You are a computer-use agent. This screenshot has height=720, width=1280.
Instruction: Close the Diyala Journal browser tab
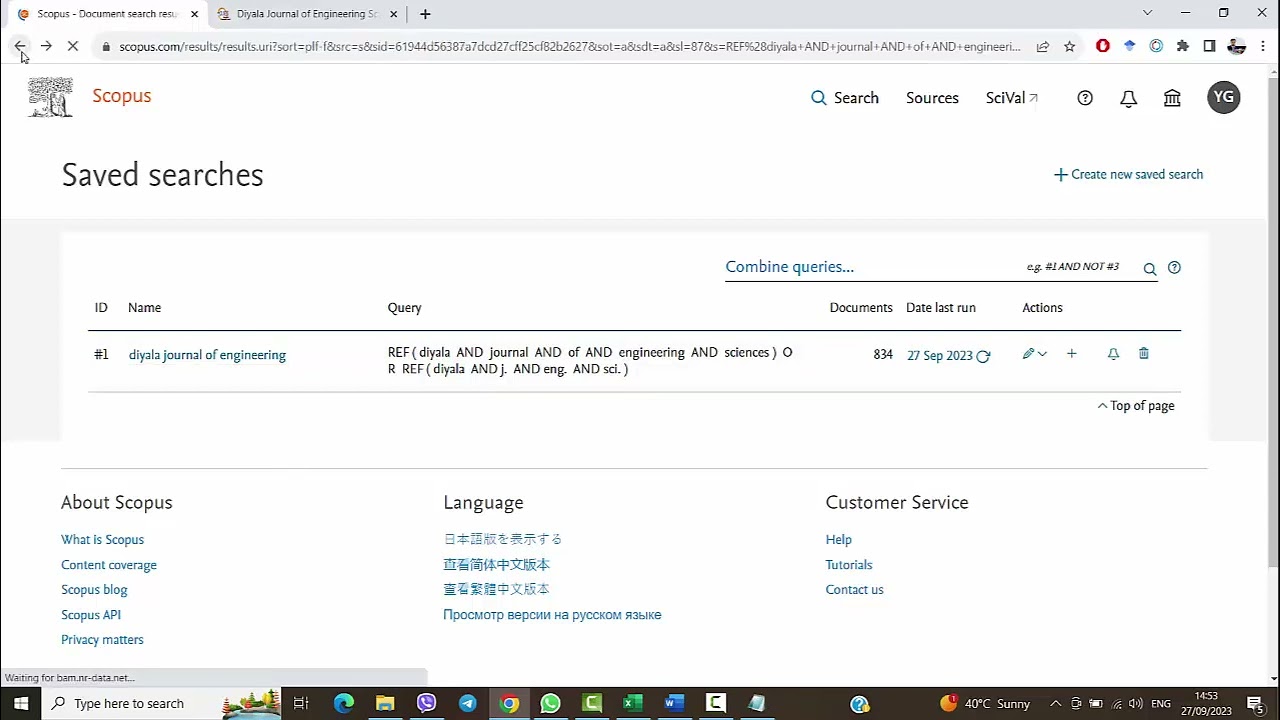pyautogui.click(x=393, y=14)
